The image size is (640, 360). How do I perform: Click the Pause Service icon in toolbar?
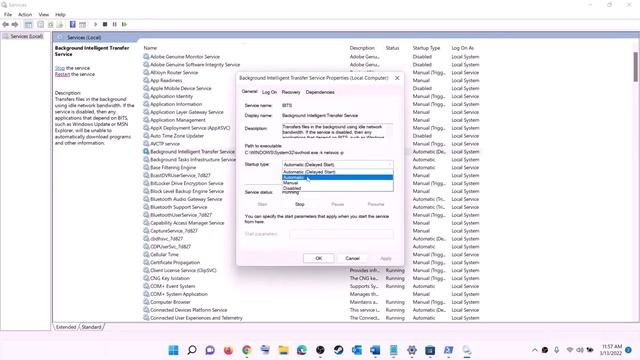pos(115,24)
